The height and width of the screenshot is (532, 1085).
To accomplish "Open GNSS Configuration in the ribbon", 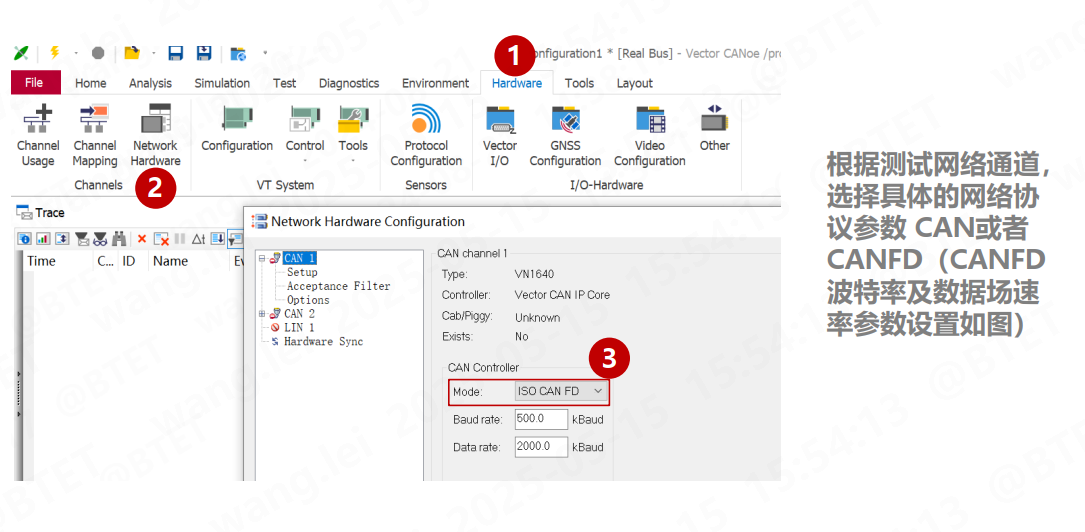I will coord(565,136).
